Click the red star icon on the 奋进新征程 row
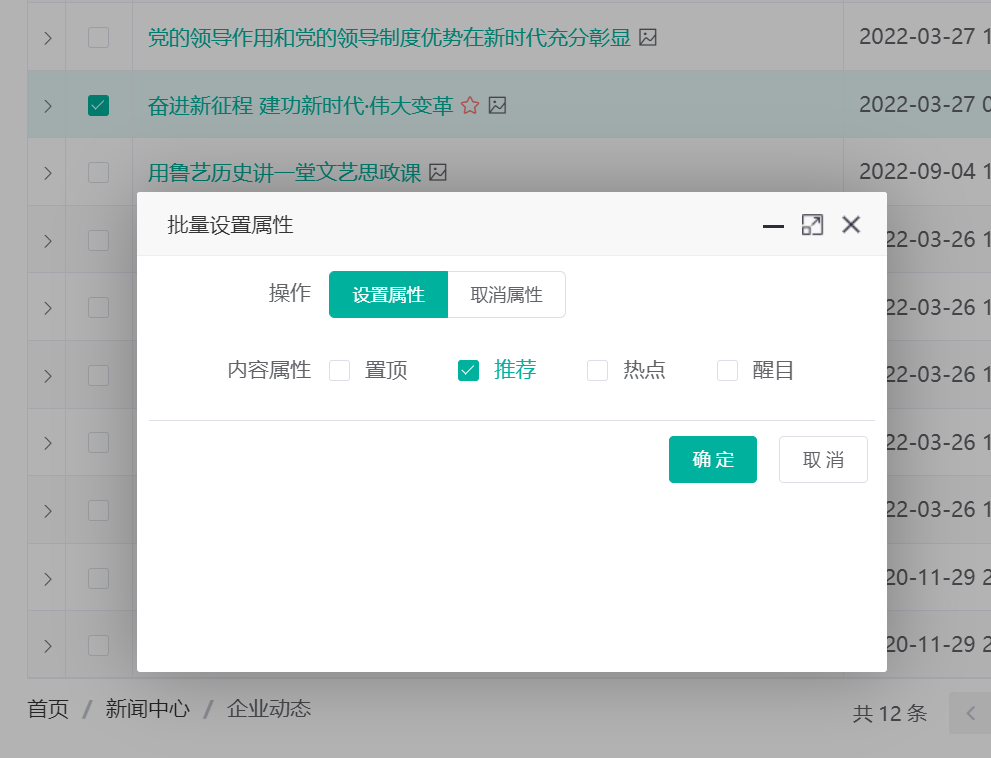Image resolution: width=991 pixels, height=758 pixels. [x=470, y=104]
